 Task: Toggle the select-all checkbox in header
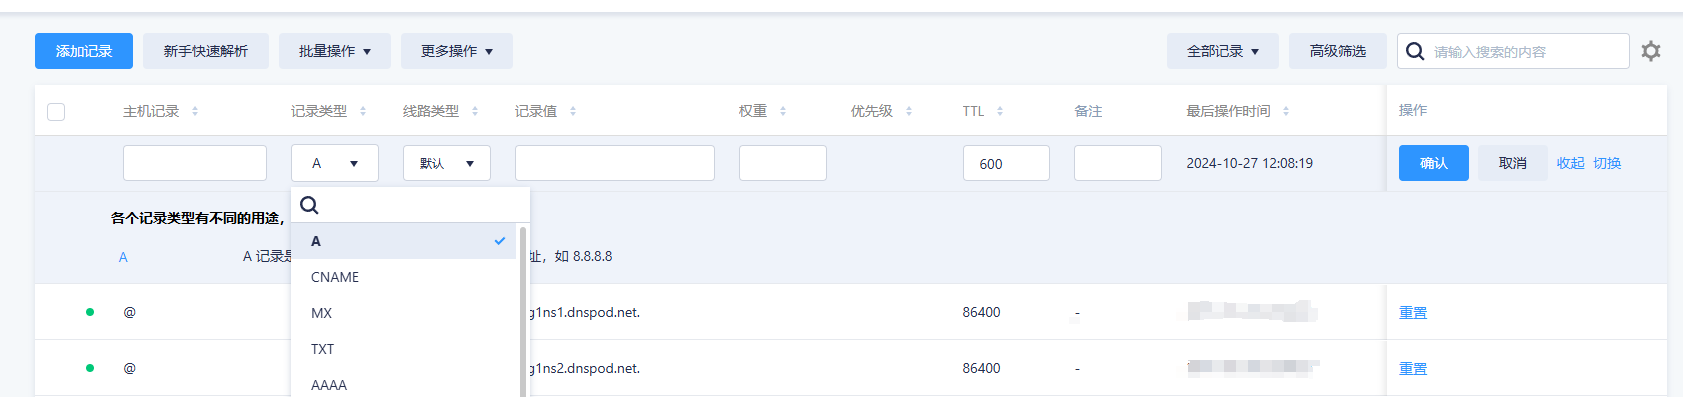coord(56,112)
